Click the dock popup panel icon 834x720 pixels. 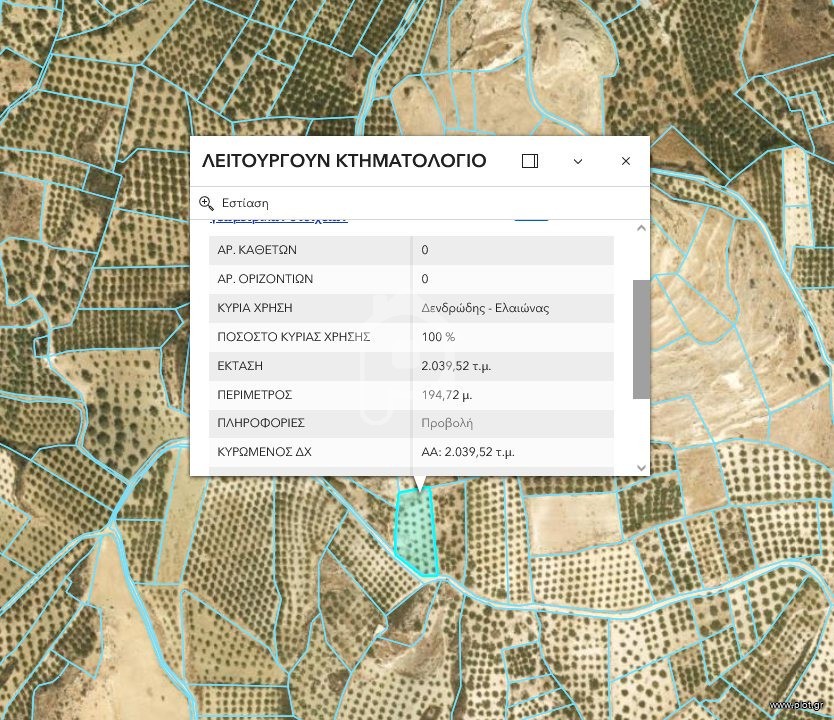(530, 161)
